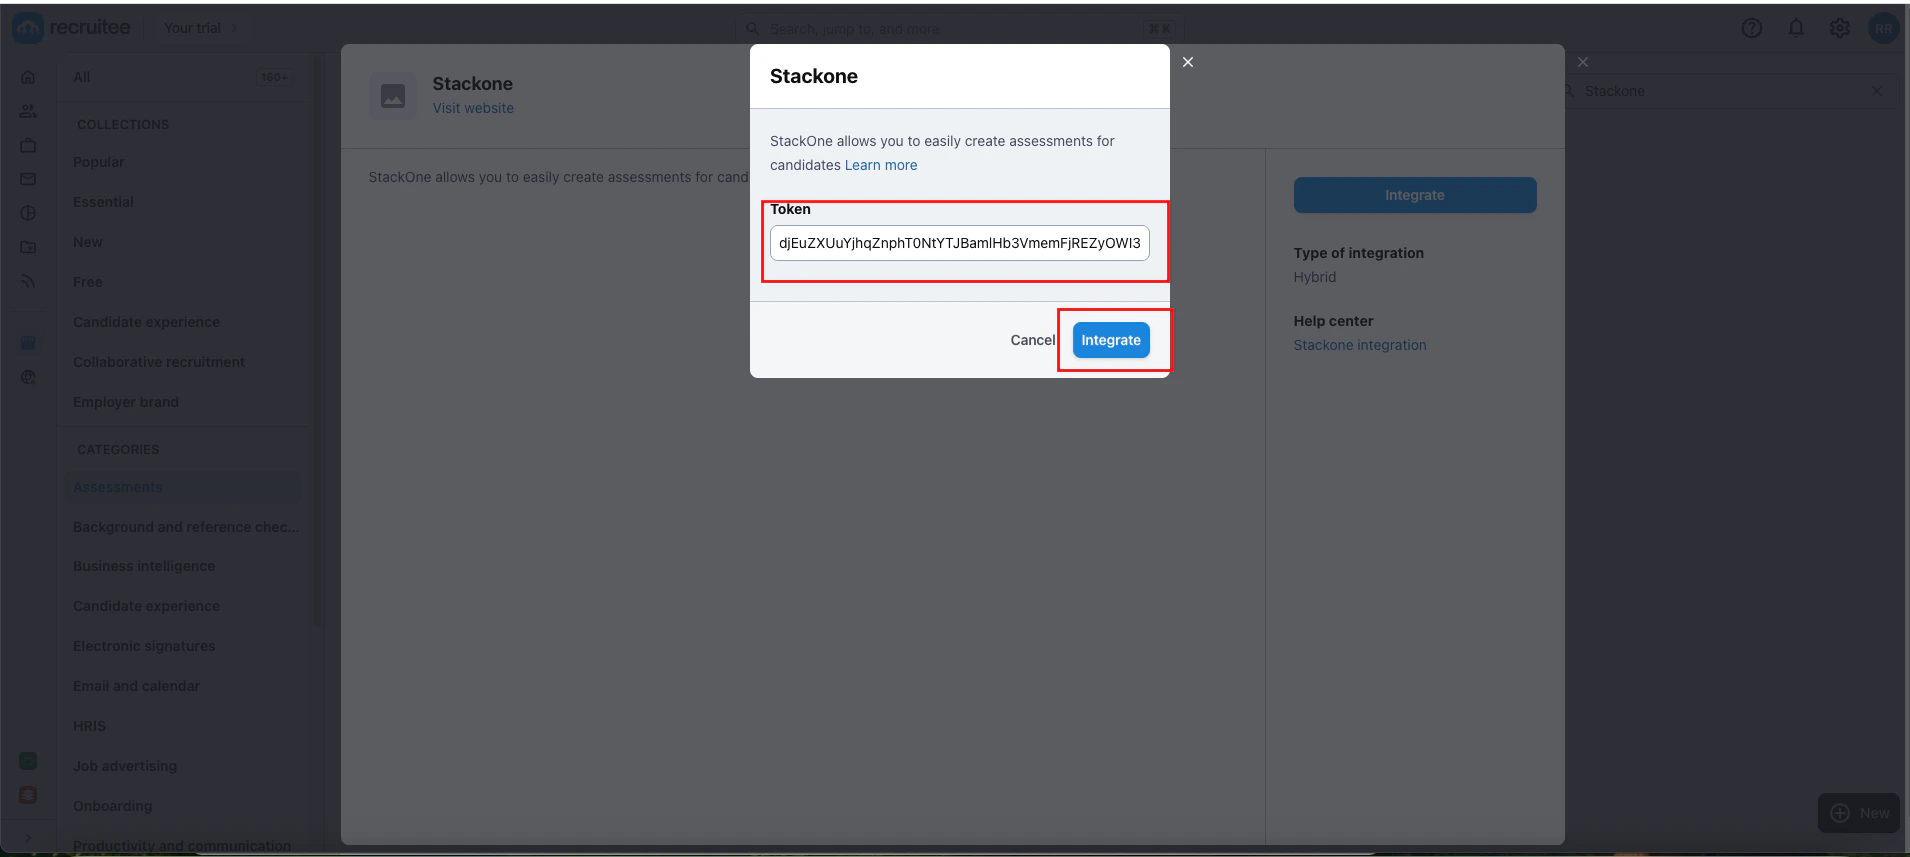Select Background and reference checks category
Screen dimensions: 1910x857
(x=186, y=527)
